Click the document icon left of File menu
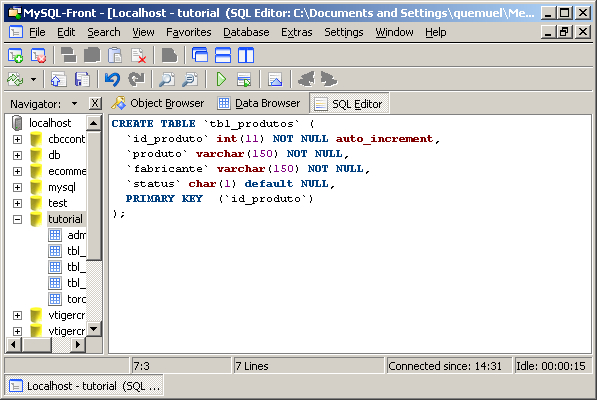Image resolution: width=597 pixels, height=400 pixels. click(15, 32)
